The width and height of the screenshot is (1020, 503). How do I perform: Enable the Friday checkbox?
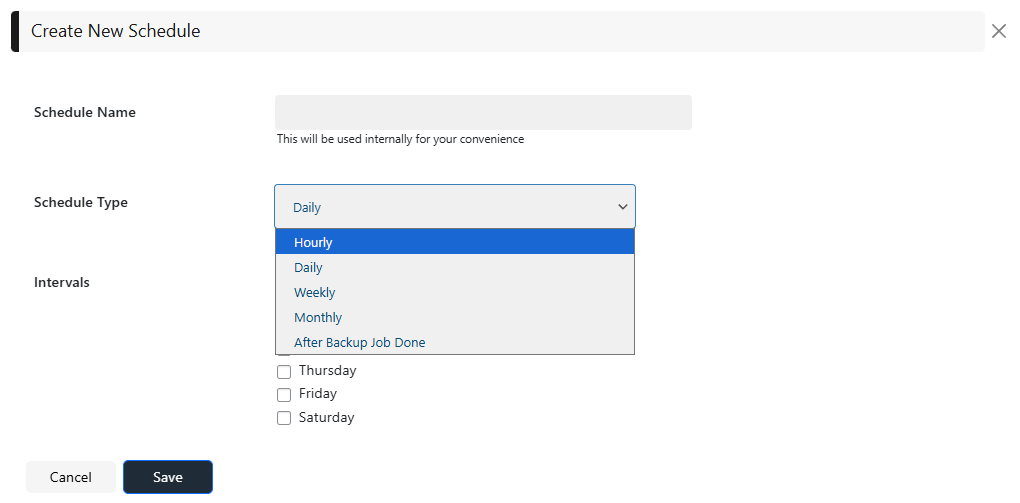pos(284,395)
